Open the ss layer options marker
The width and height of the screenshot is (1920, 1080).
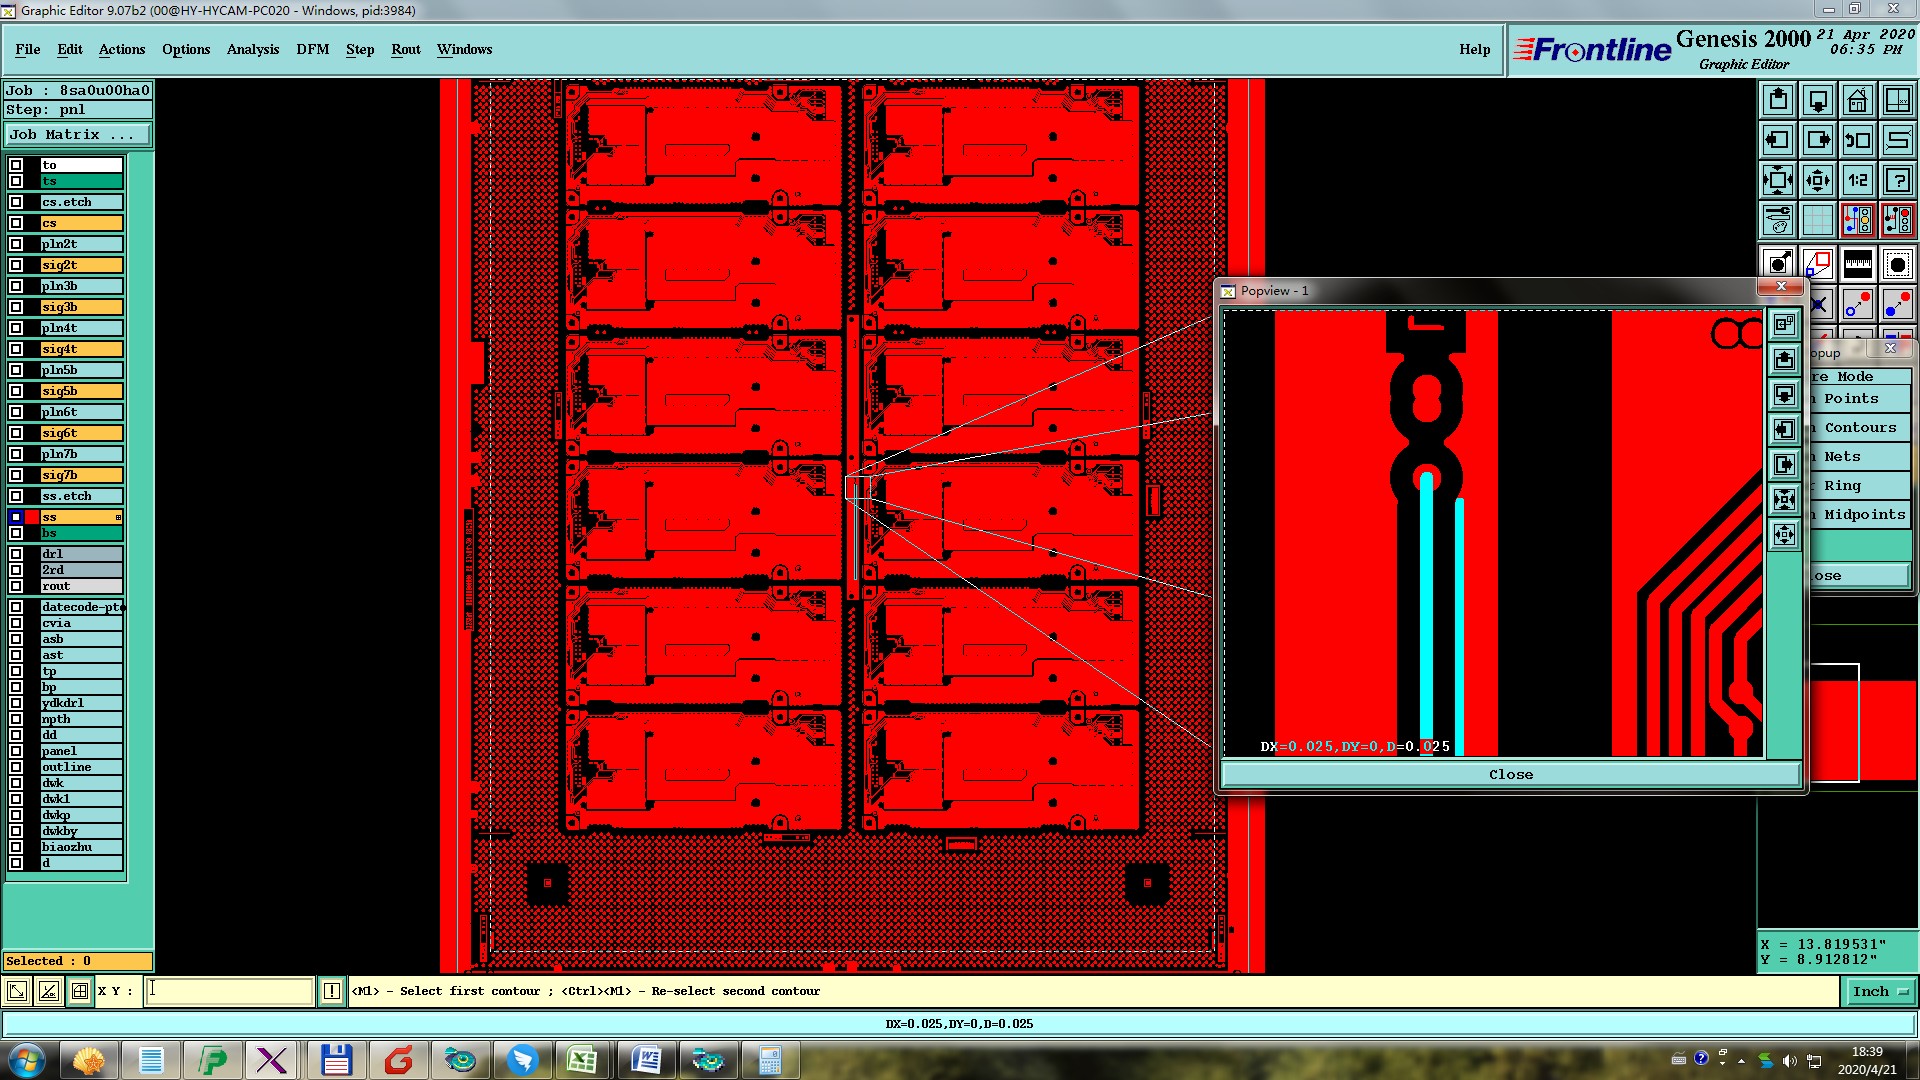118,517
